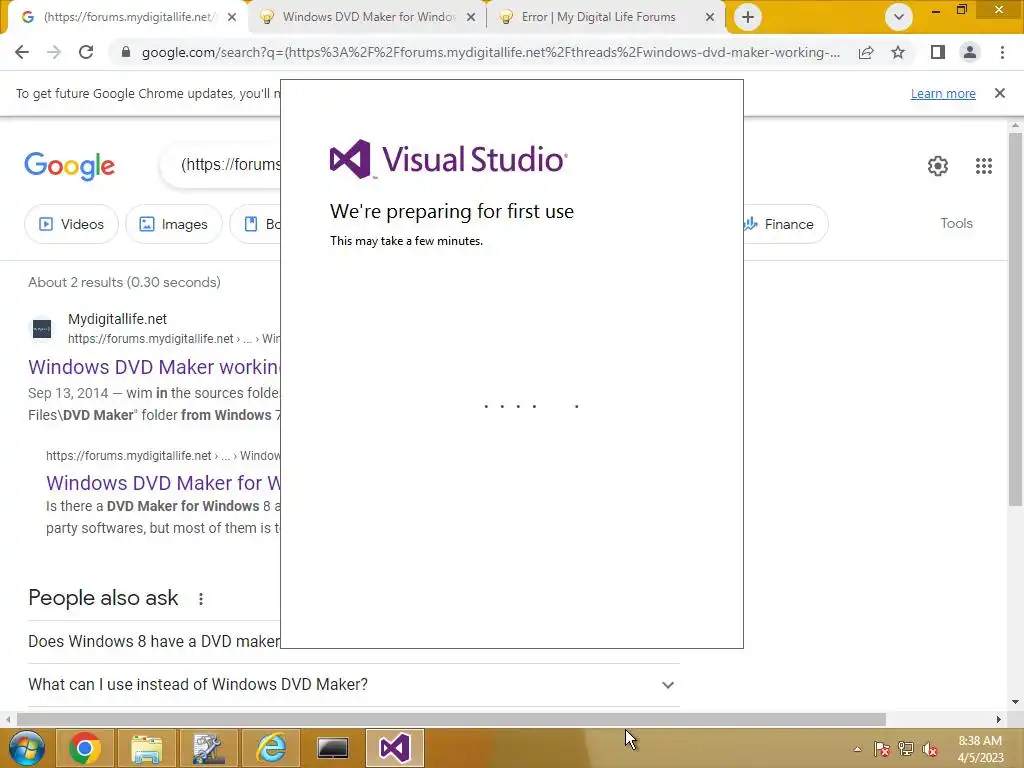Open the black console window taskbar icon
This screenshot has height=768, width=1024.
pos(332,748)
